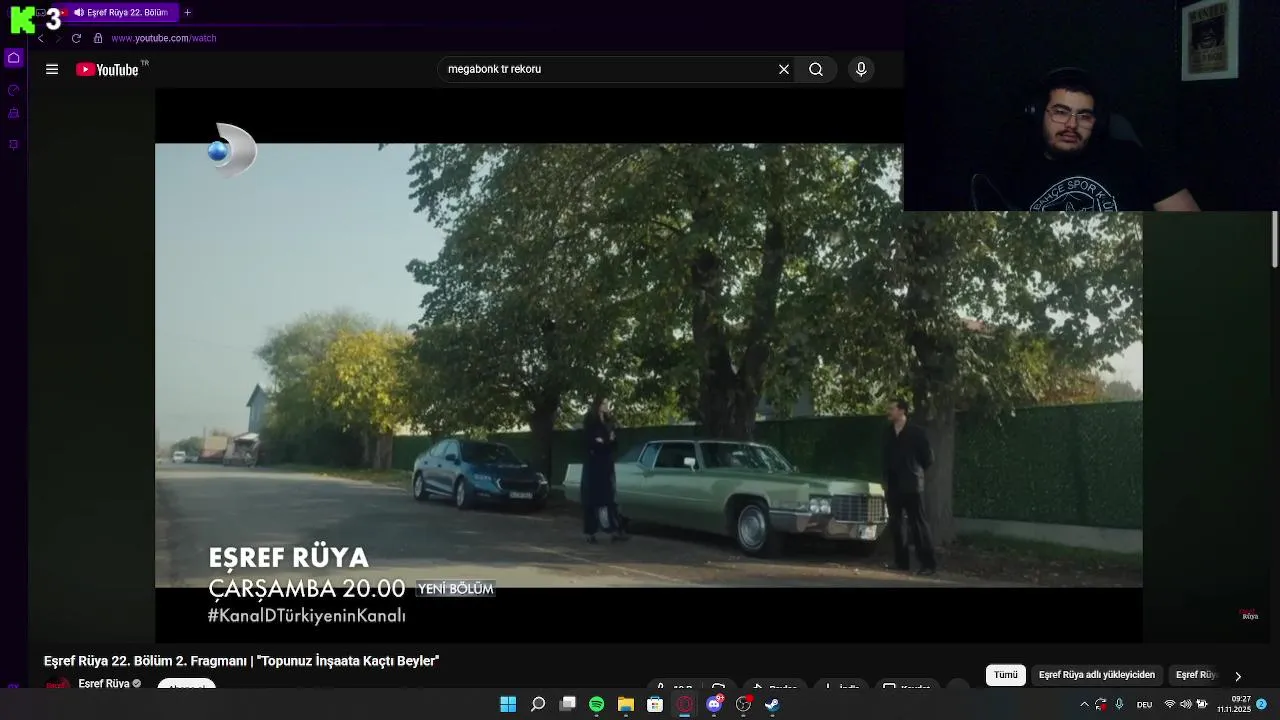1280x720 pixels.
Task: Switch the DEU input language
Action: coord(1144,705)
